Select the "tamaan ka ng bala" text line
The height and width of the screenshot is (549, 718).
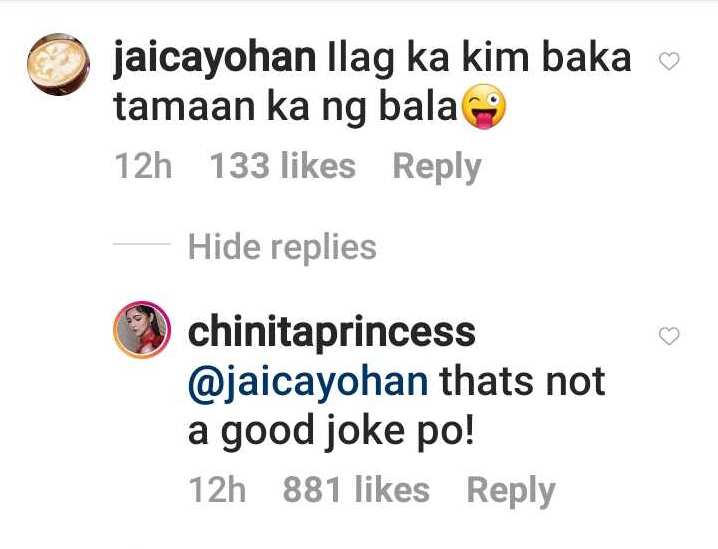coord(285,109)
